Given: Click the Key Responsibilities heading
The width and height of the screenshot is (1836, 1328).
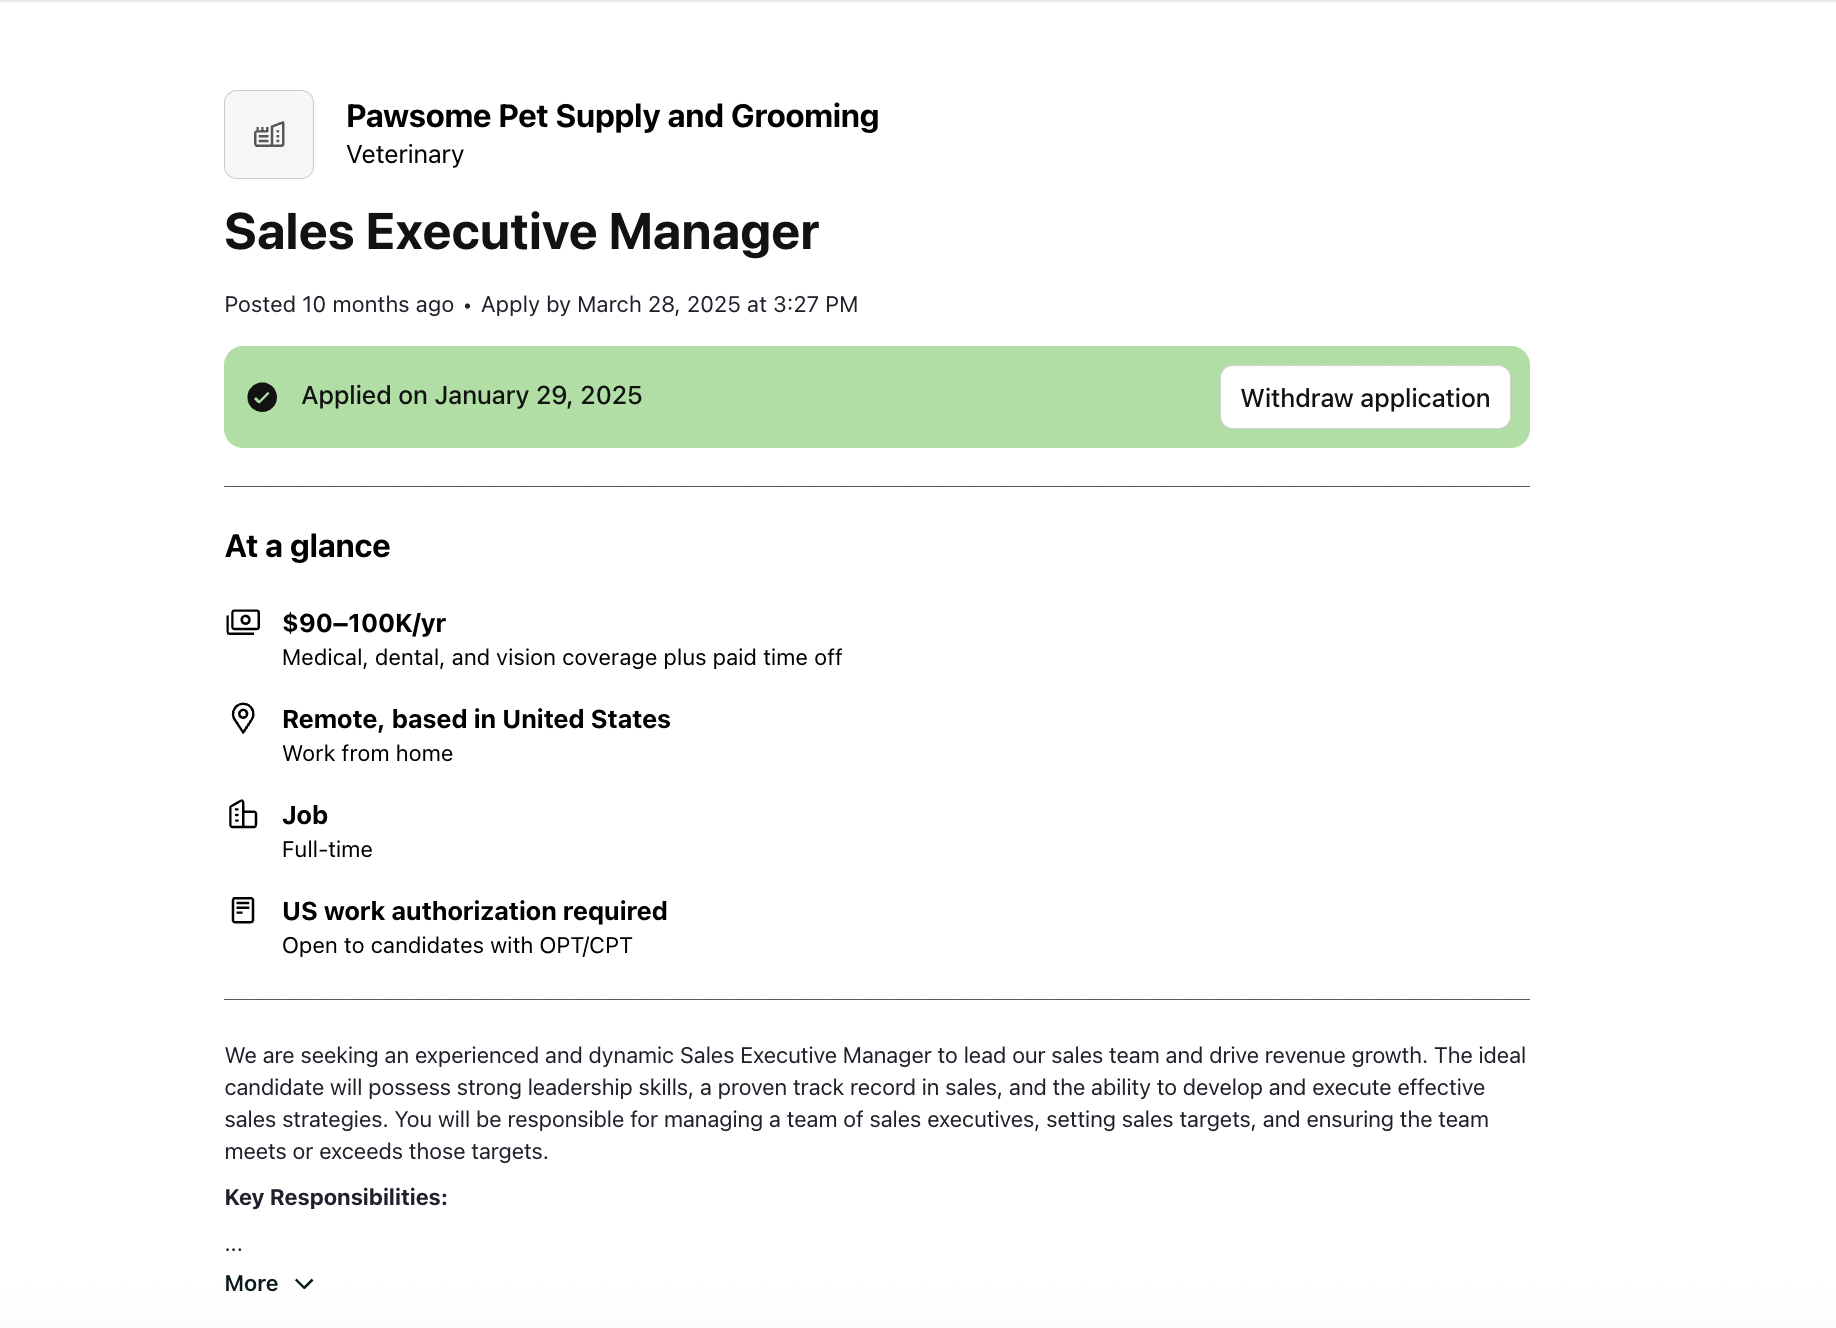Looking at the screenshot, I should coord(335,1196).
